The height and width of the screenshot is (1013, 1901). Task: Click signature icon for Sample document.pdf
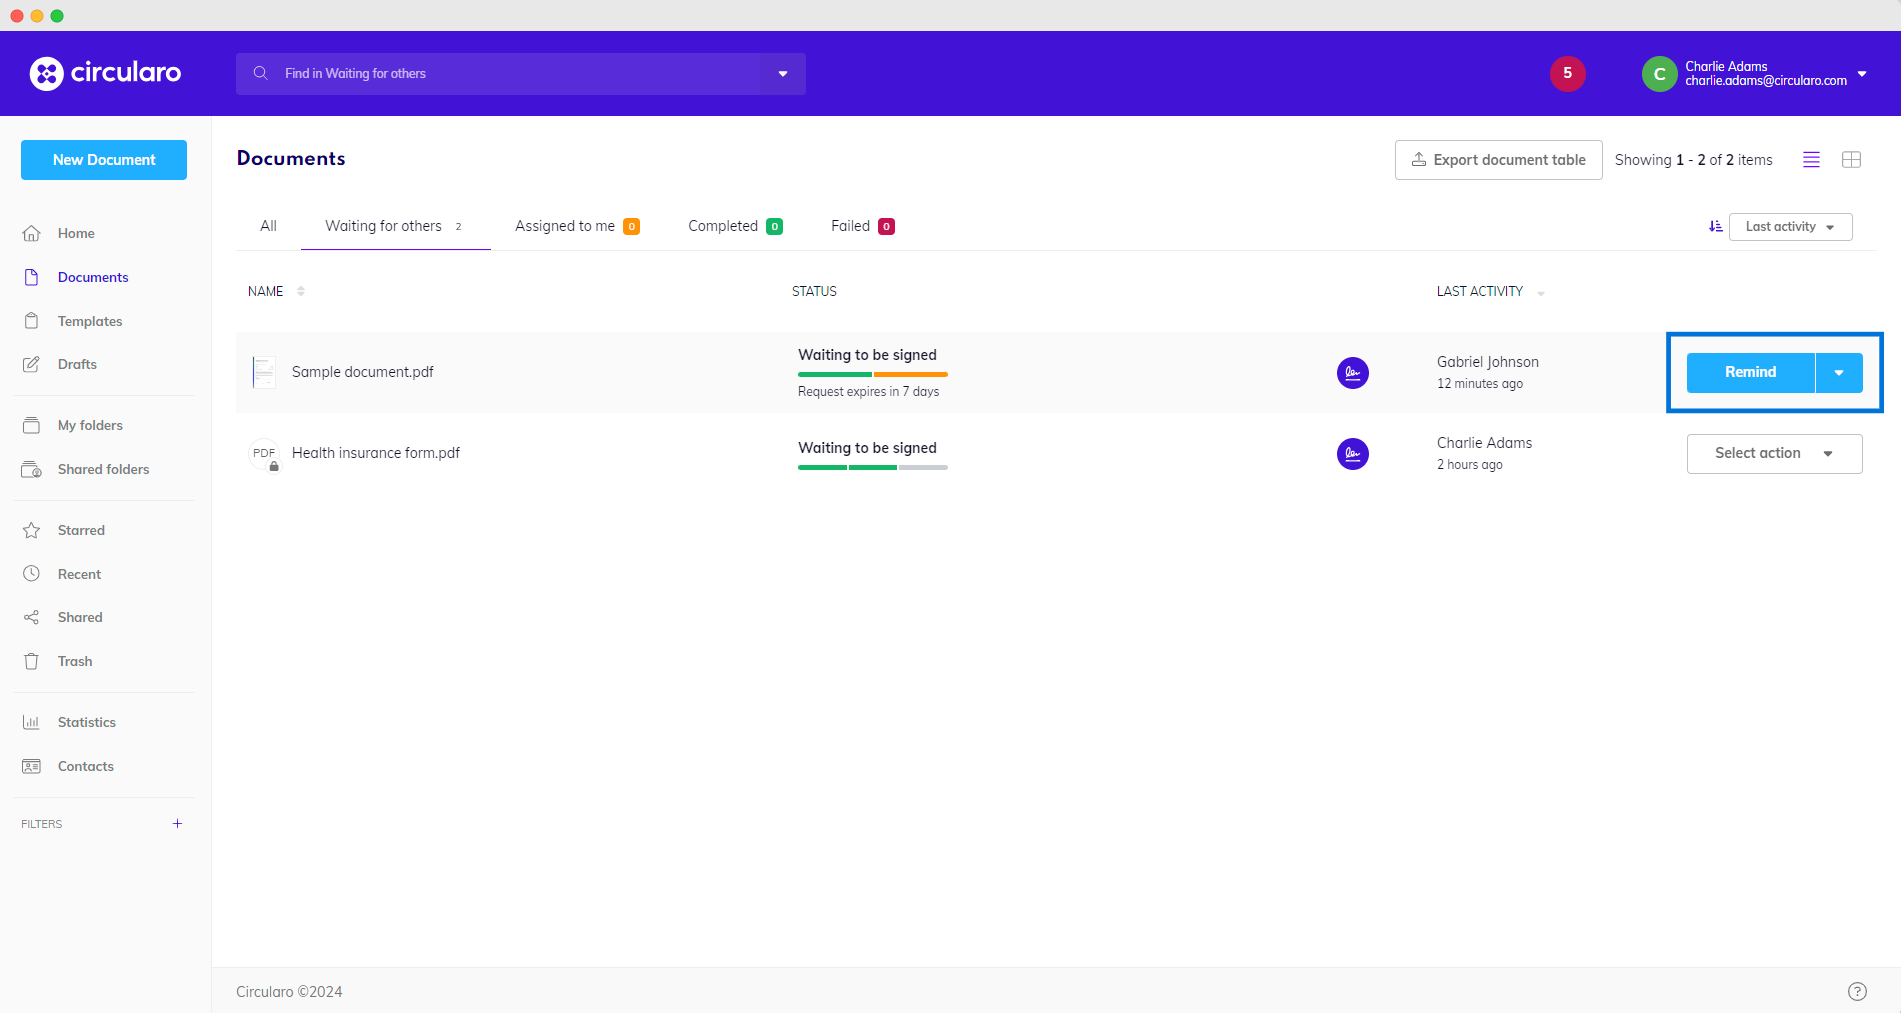[x=1352, y=373]
